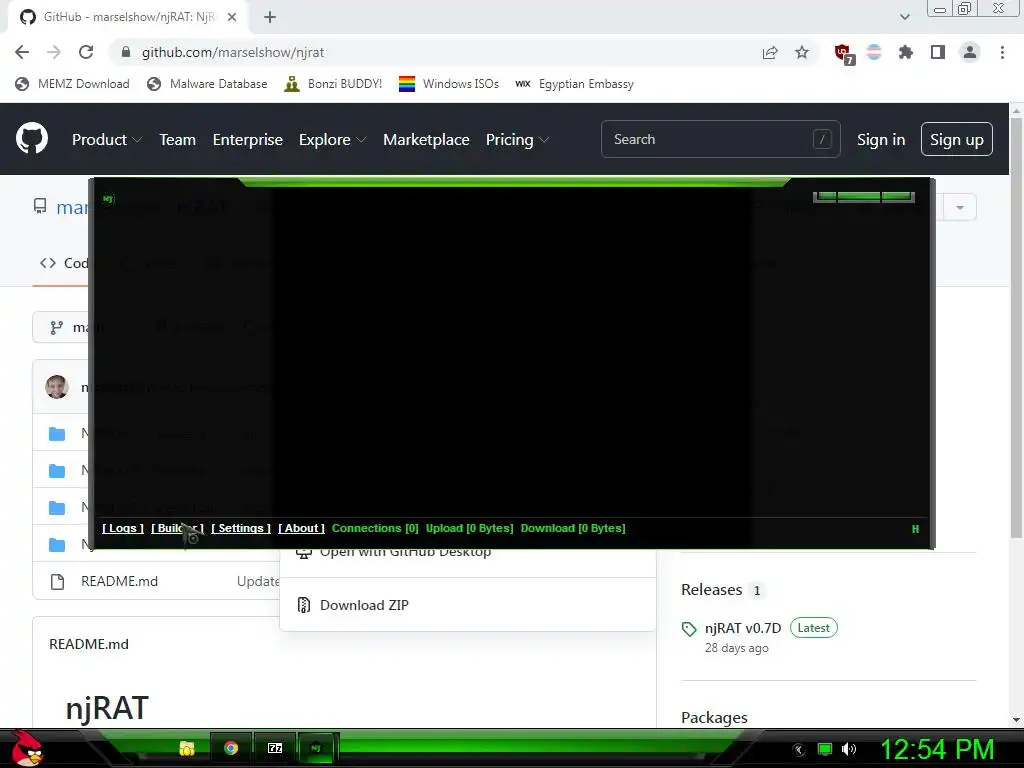Click the README.md file icon
Screen dimensions: 1024x768
tap(57, 582)
